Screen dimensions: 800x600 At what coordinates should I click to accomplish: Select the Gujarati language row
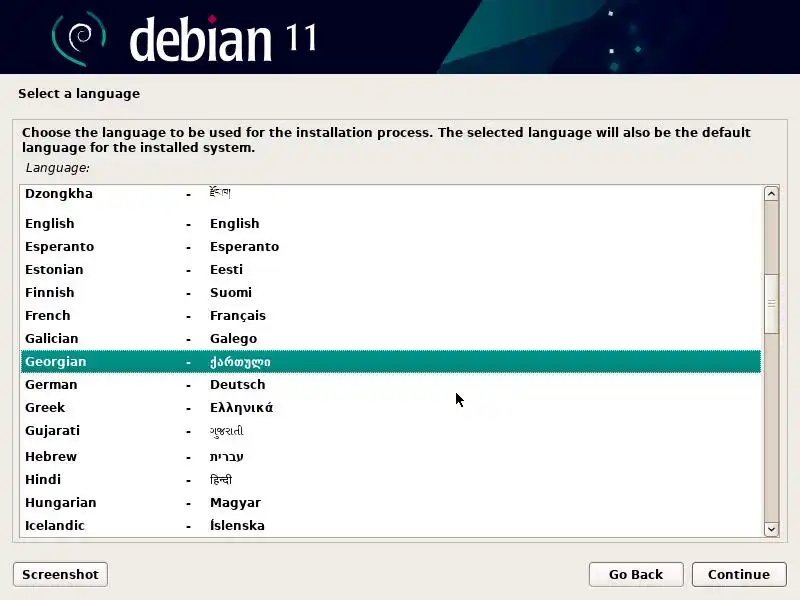tap(391, 431)
